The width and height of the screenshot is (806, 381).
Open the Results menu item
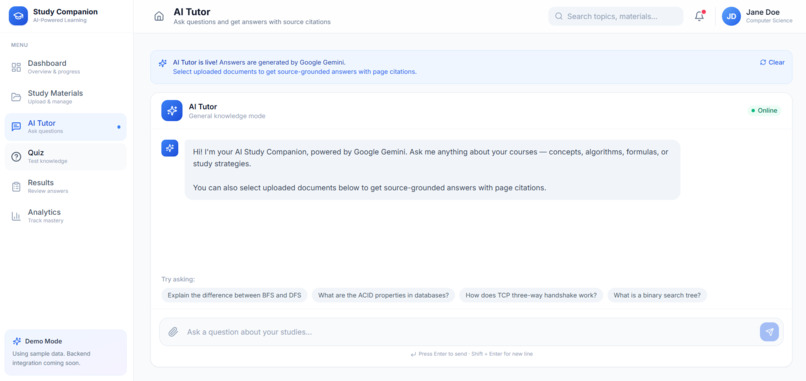pyautogui.click(x=65, y=187)
